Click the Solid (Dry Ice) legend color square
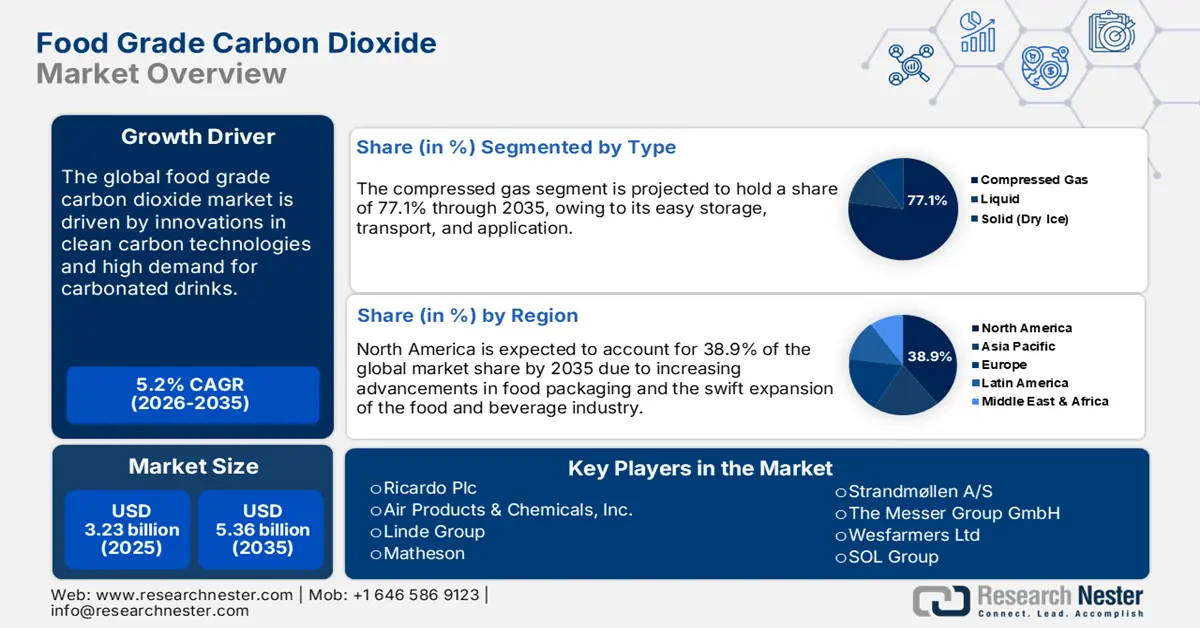Screen dimensions: 1200x628 coord(974,218)
